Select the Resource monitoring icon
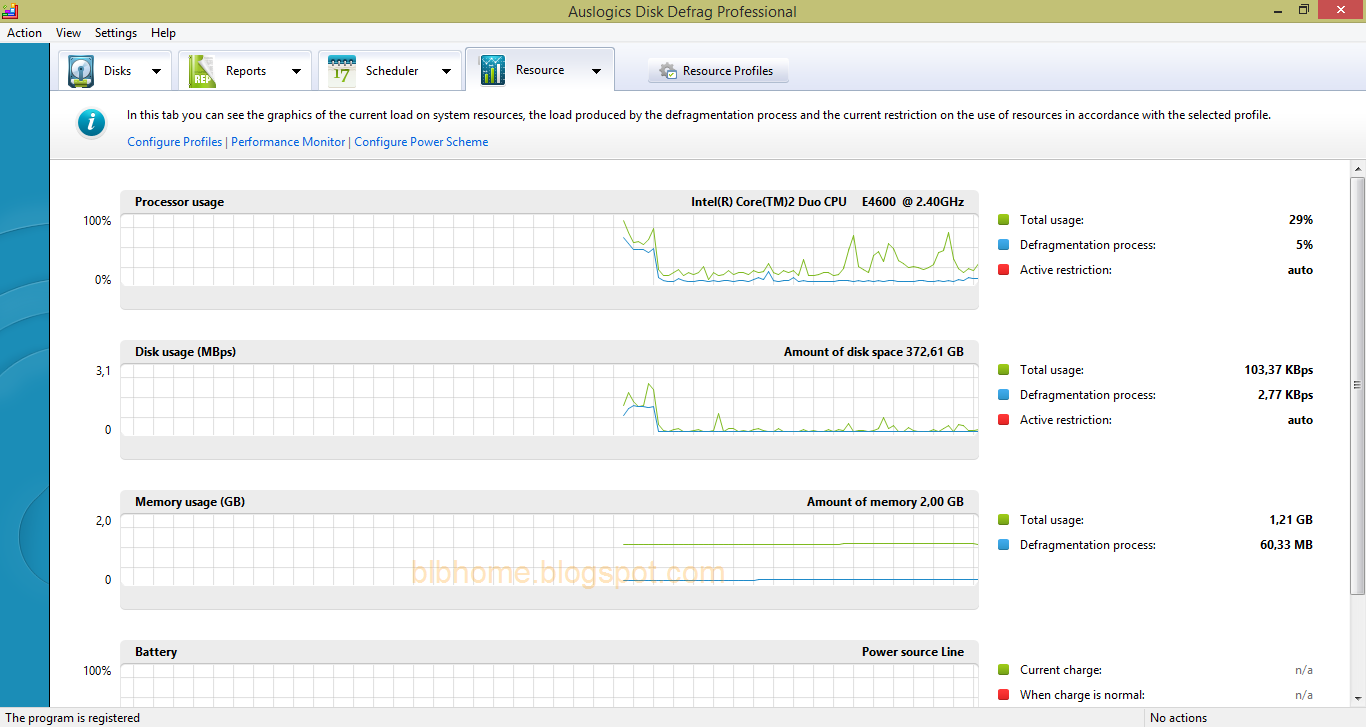The width and height of the screenshot is (1366, 727). pos(491,69)
